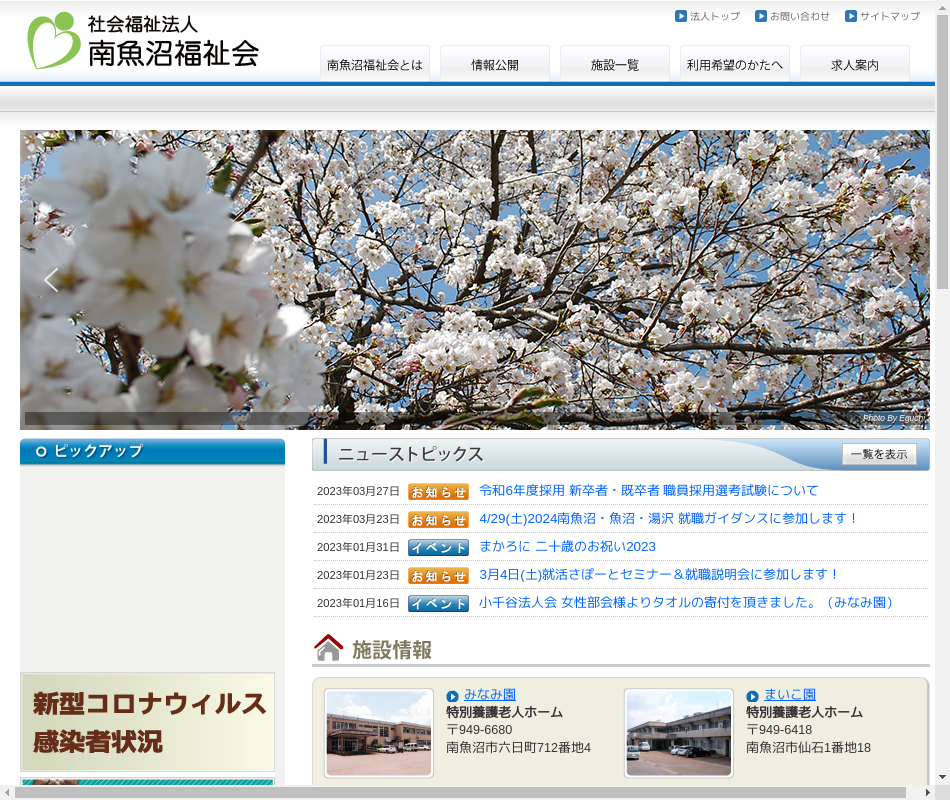Click arrow icon beside 法人トップ
Viewport: 950px width, 800px height.
click(681, 16)
